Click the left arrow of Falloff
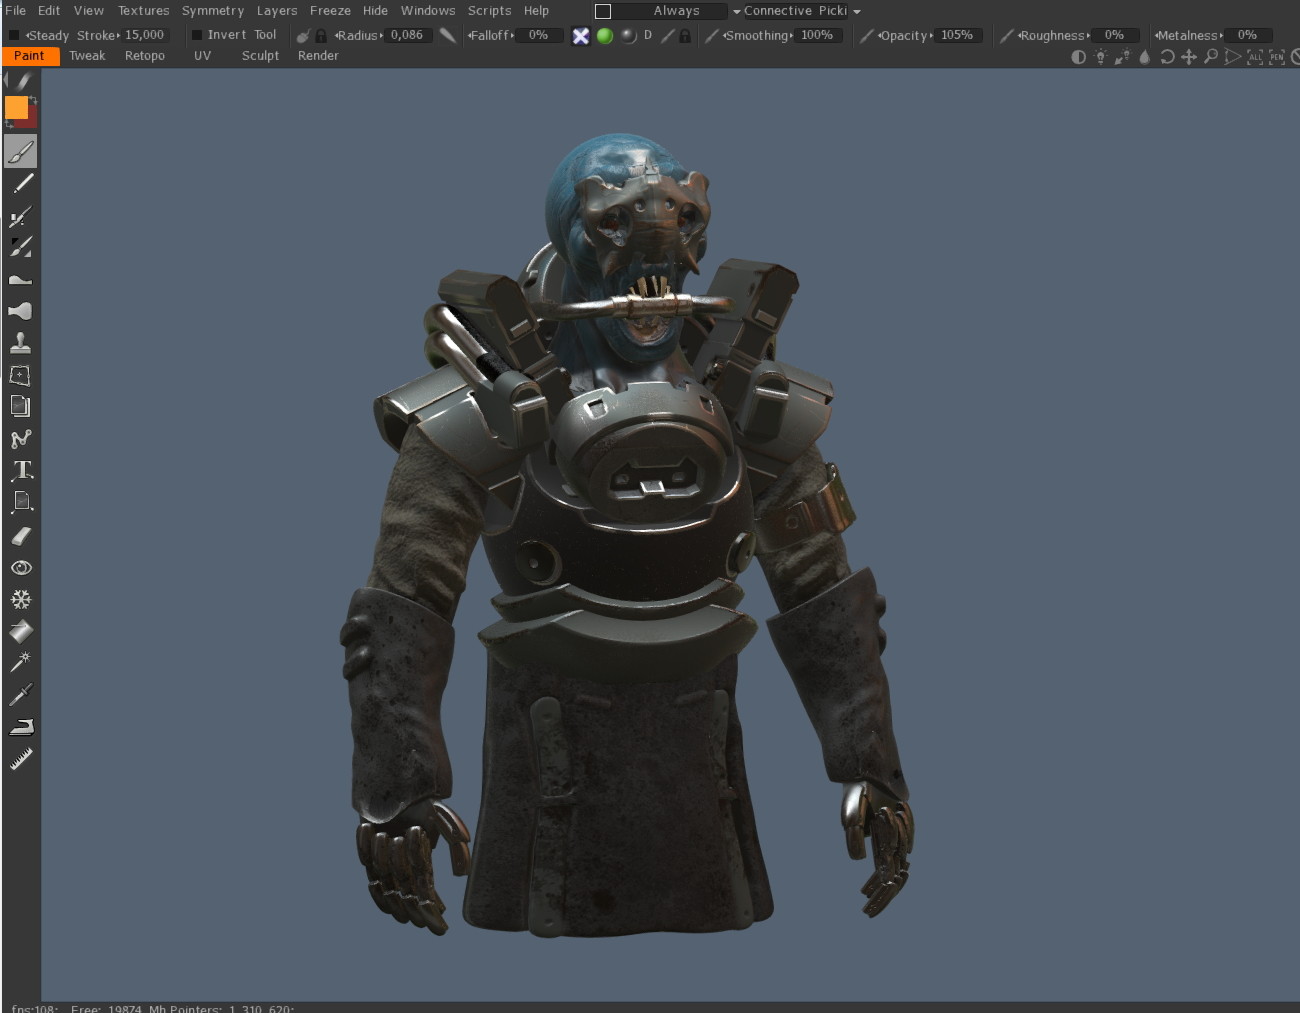The width and height of the screenshot is (1300, 1013). (470, 36)
